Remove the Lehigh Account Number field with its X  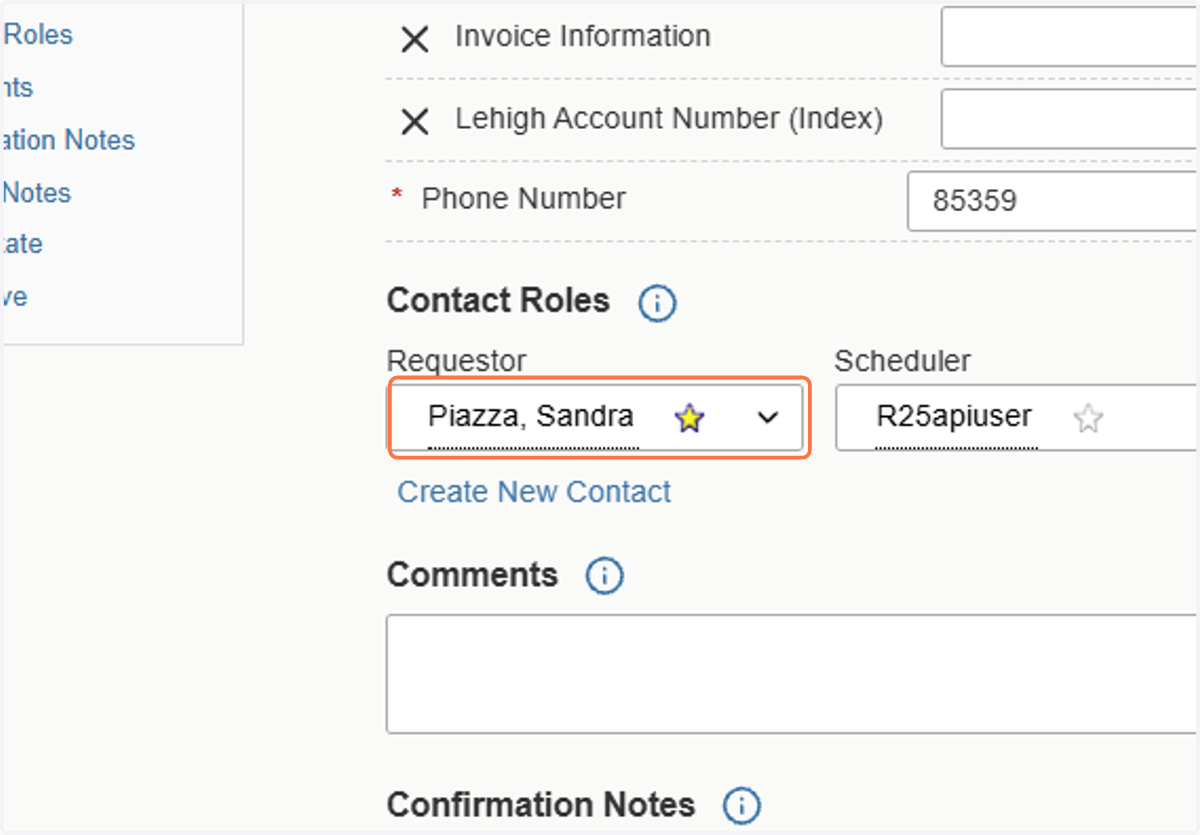point(415,122)
